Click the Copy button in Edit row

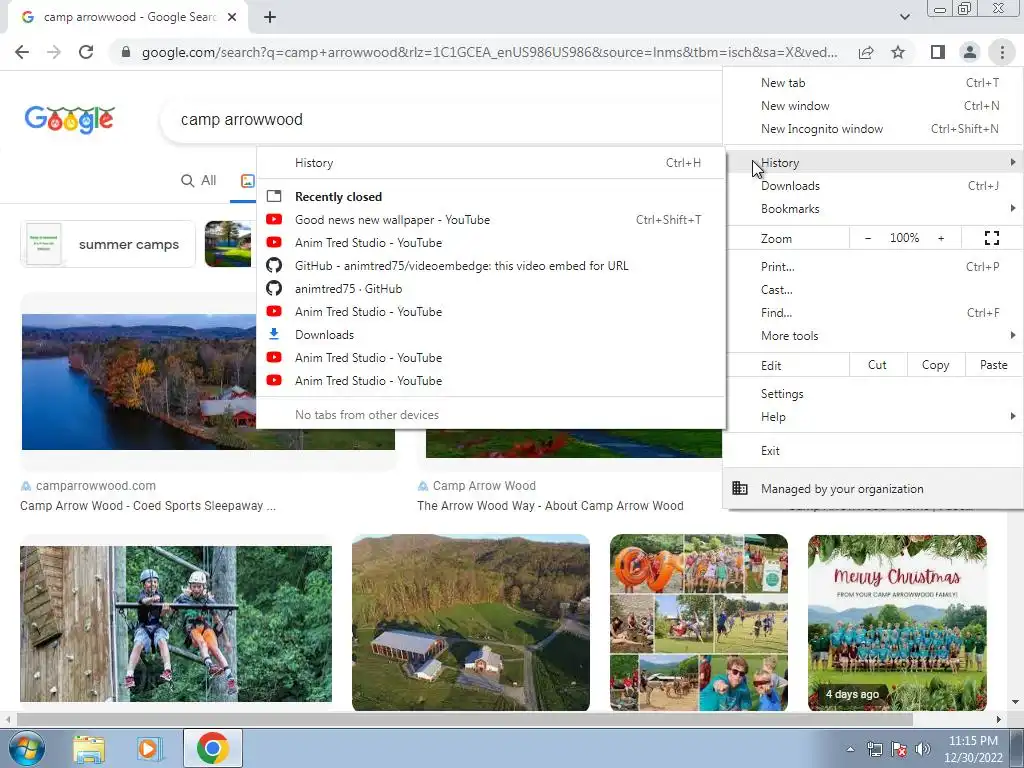pyautogui.click(x=935, y=365)
